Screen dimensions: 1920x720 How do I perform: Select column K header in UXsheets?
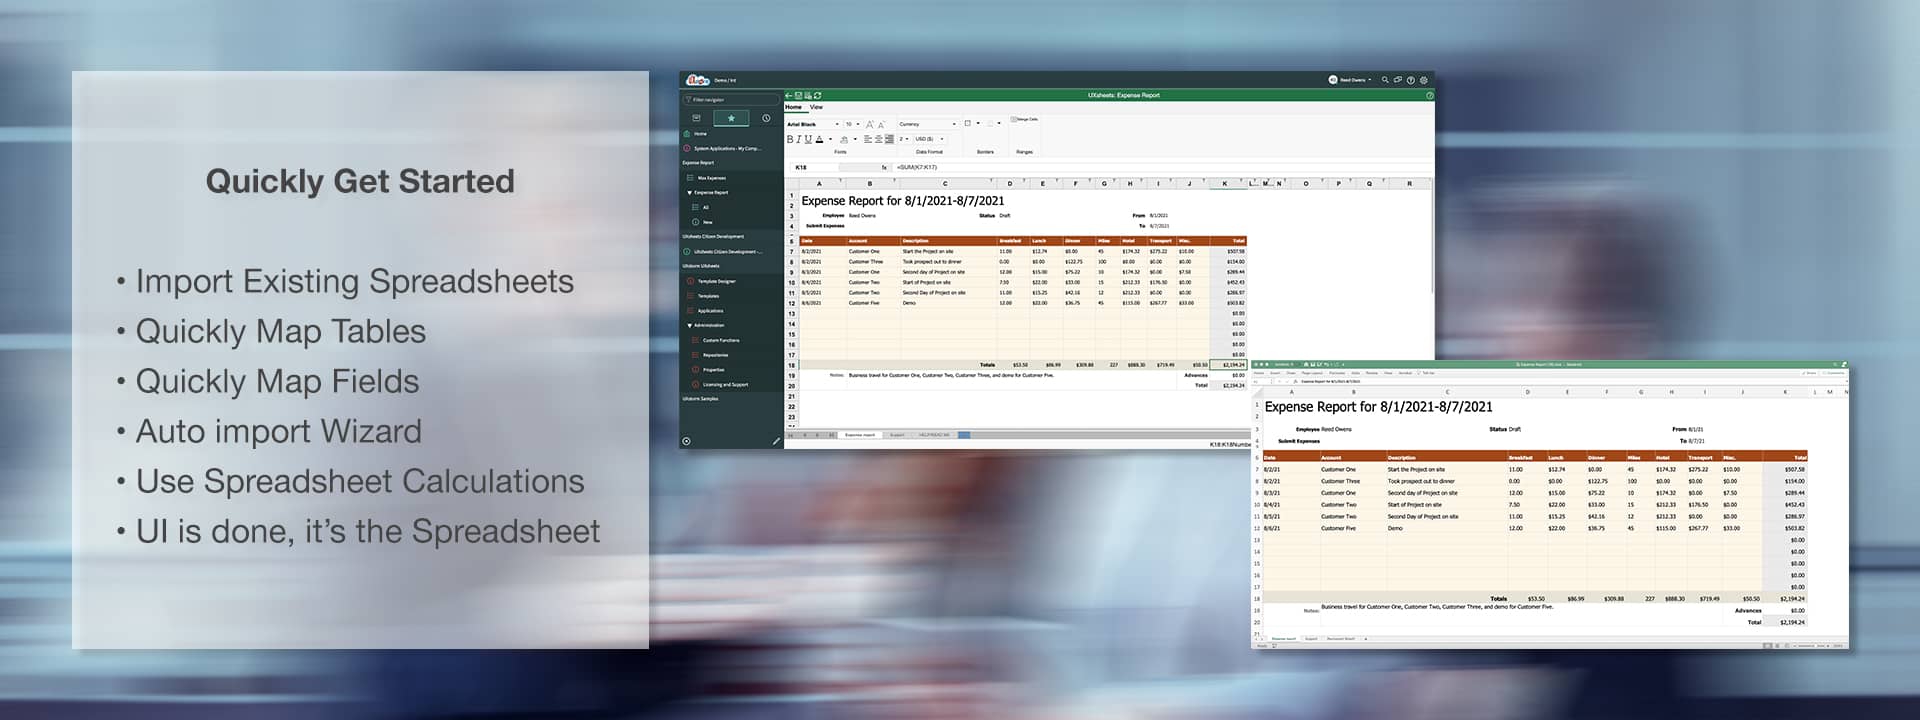pos(1225,184)
